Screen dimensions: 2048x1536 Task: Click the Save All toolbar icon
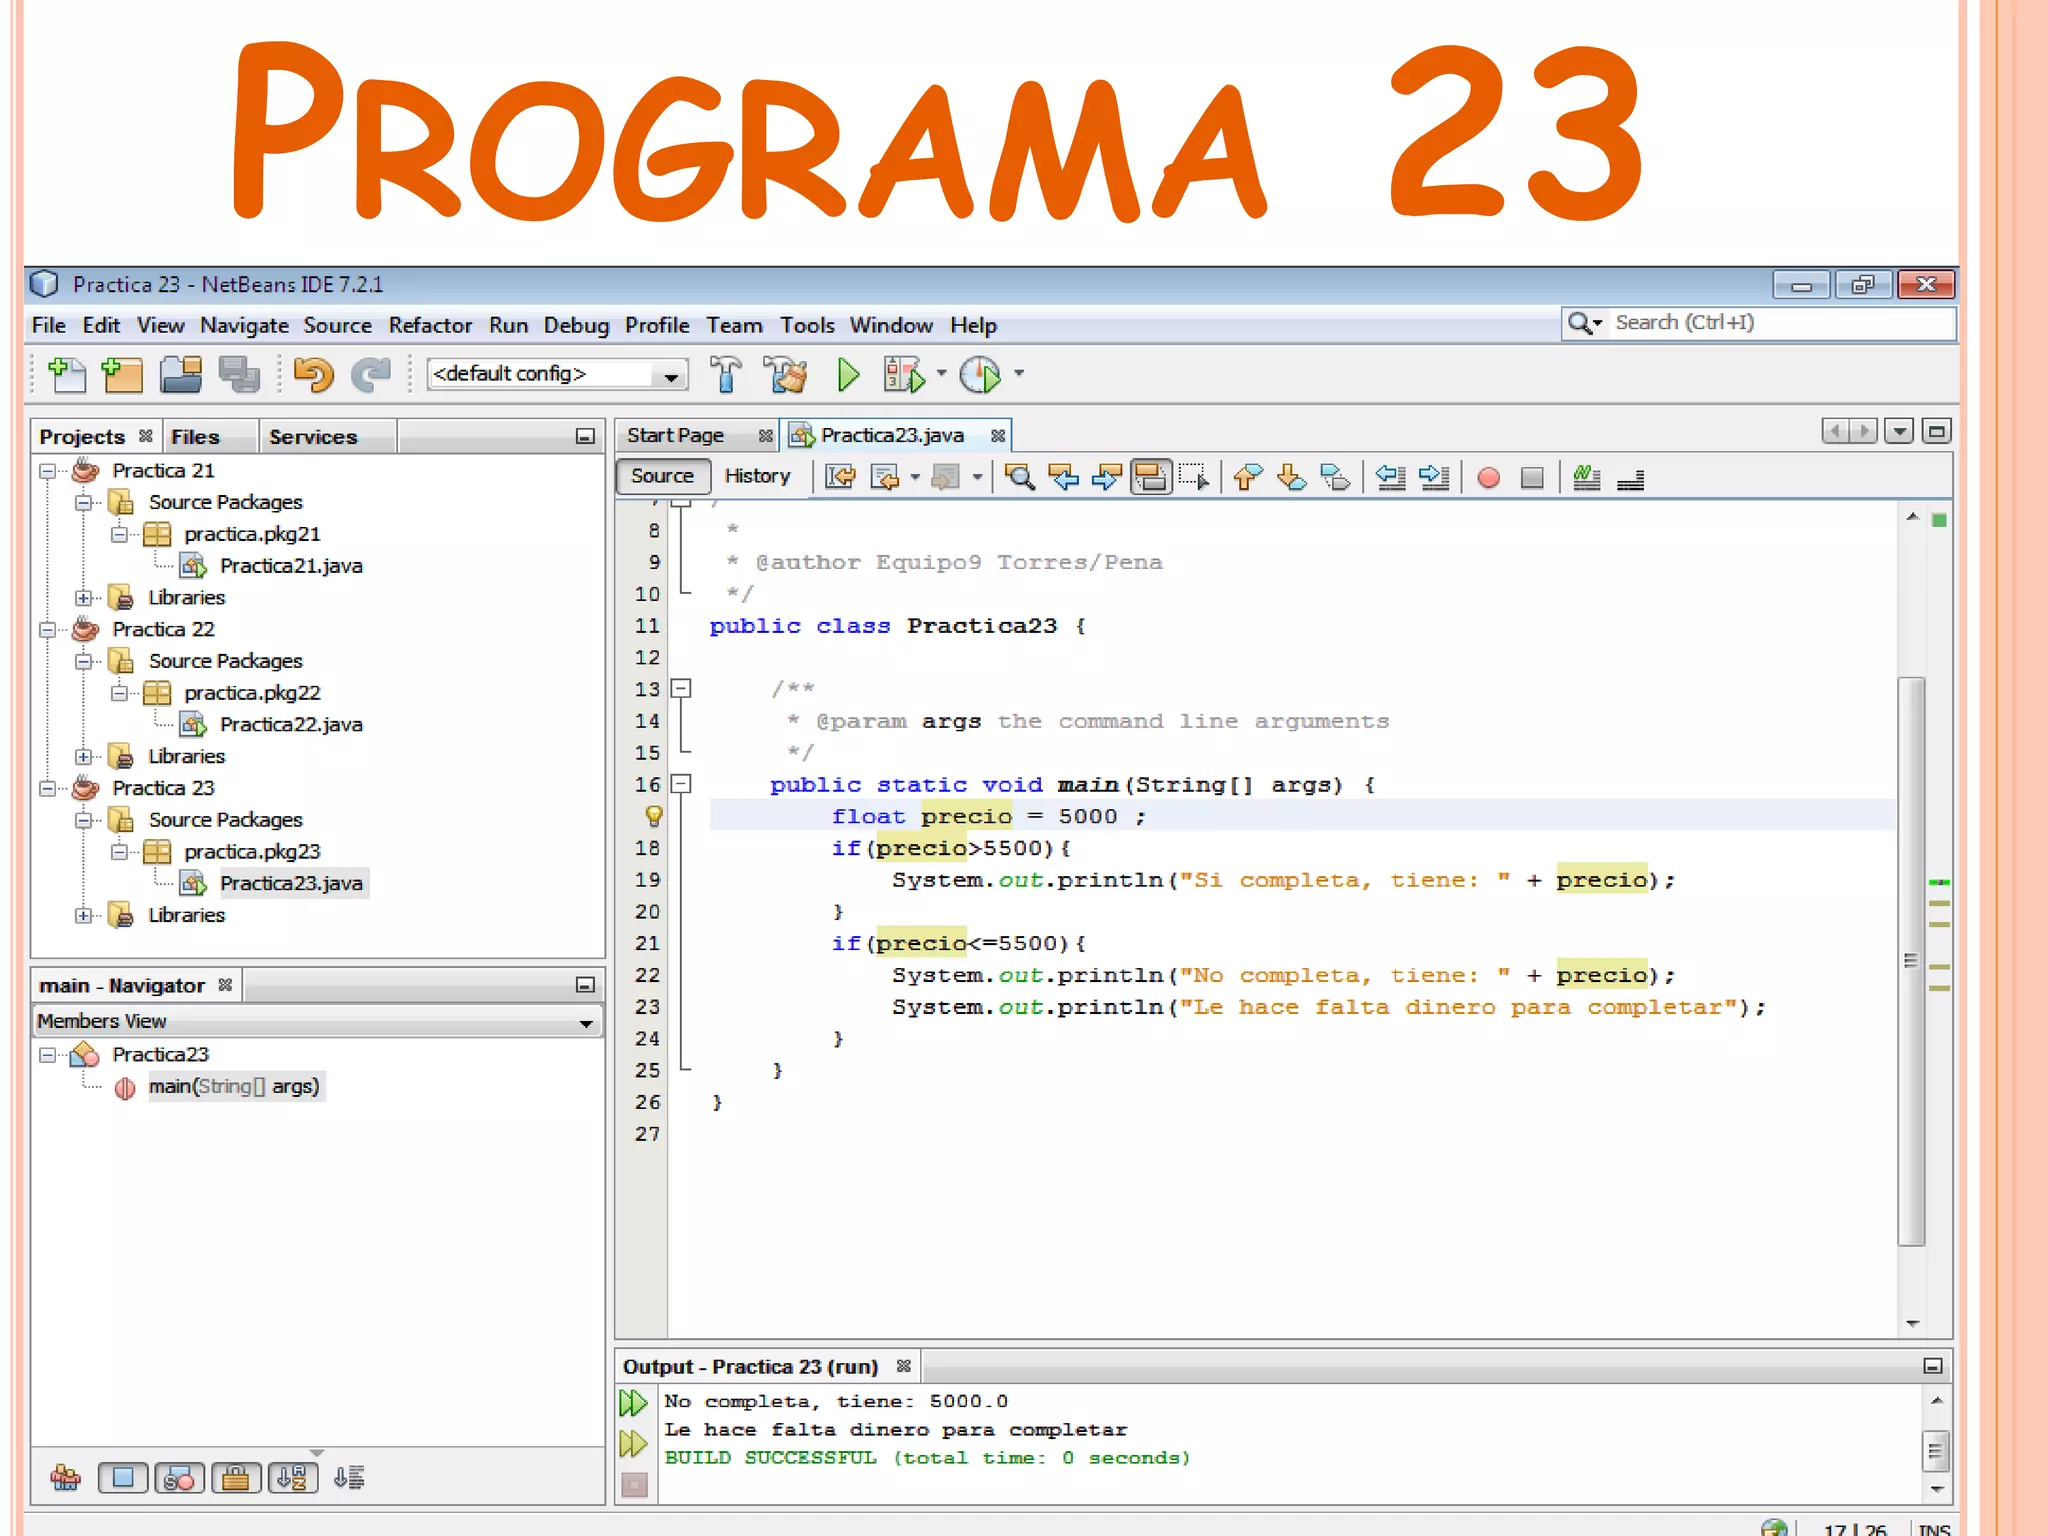239,375
